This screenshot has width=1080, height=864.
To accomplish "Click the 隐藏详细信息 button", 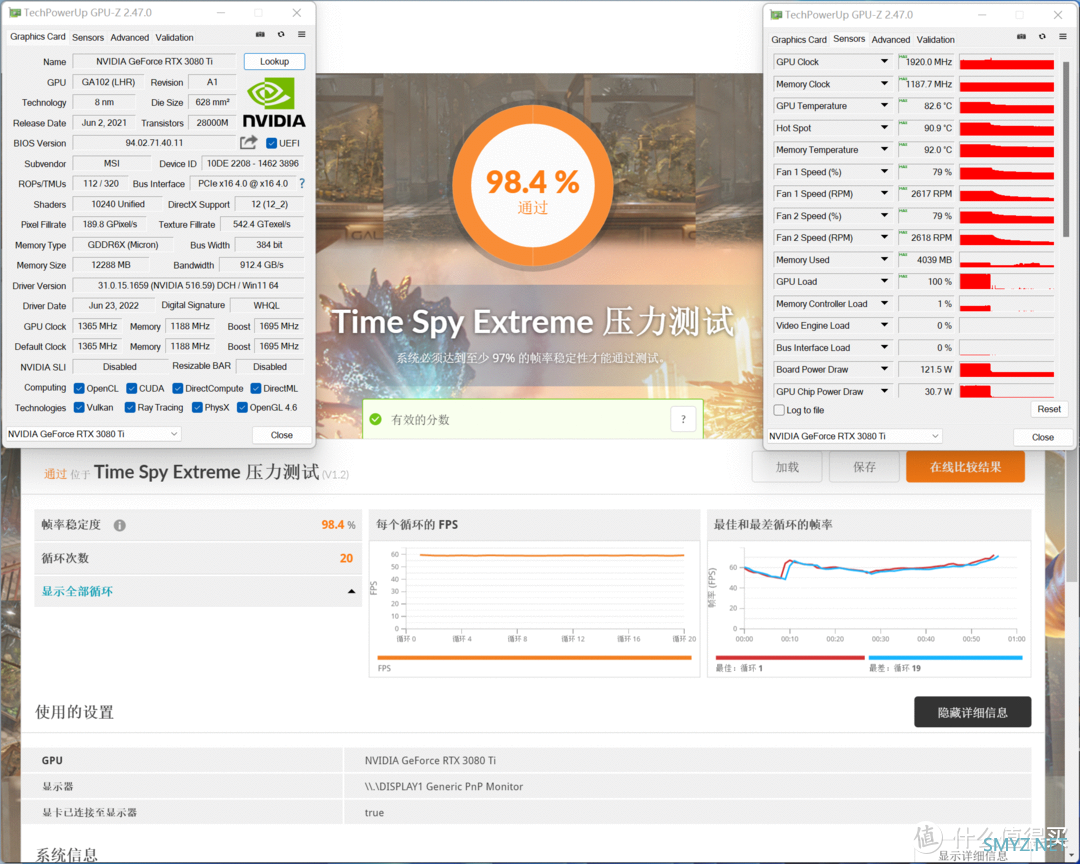I will pos(972,712).
